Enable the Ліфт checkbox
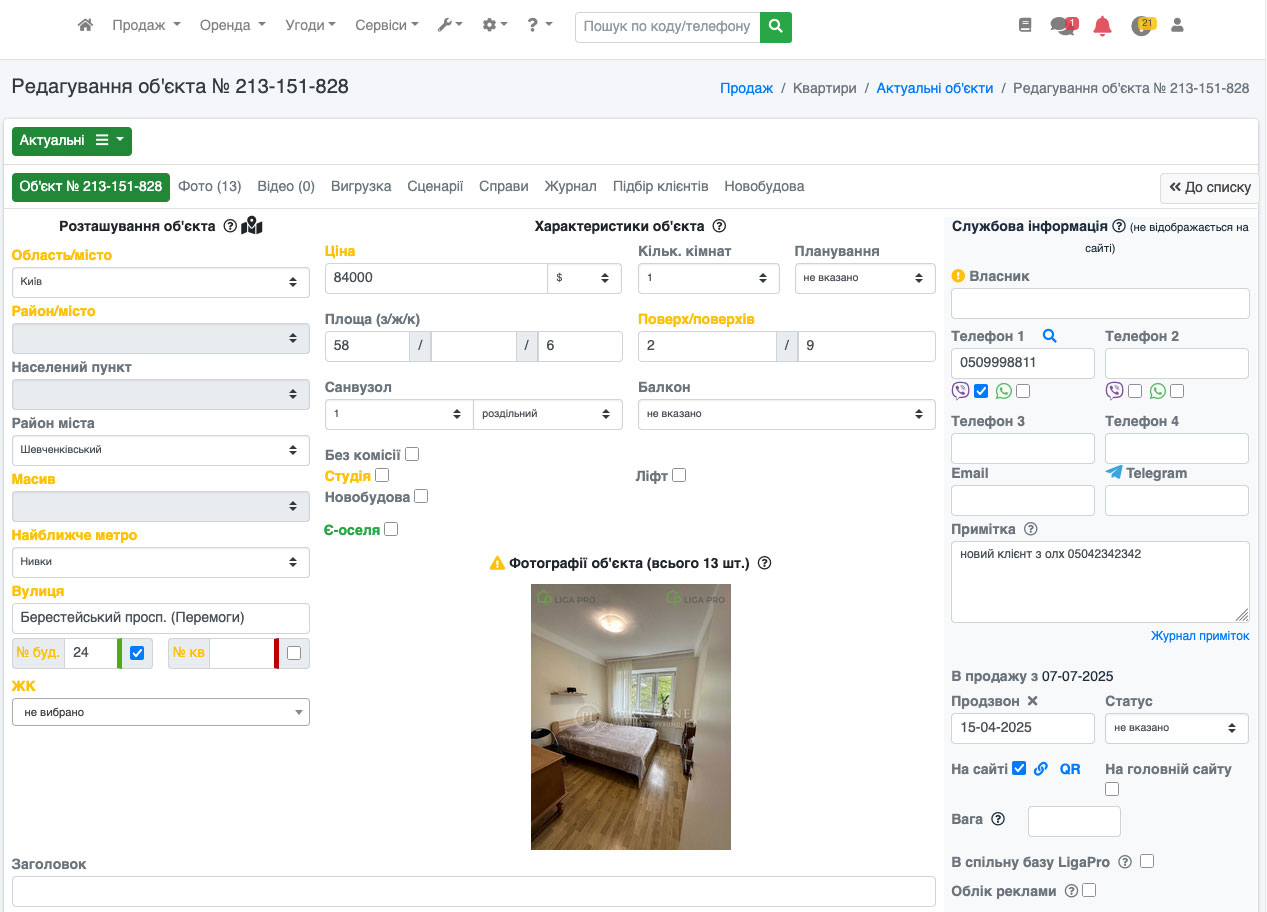This screenshot has width=1267, height=912. coord(679,476)
